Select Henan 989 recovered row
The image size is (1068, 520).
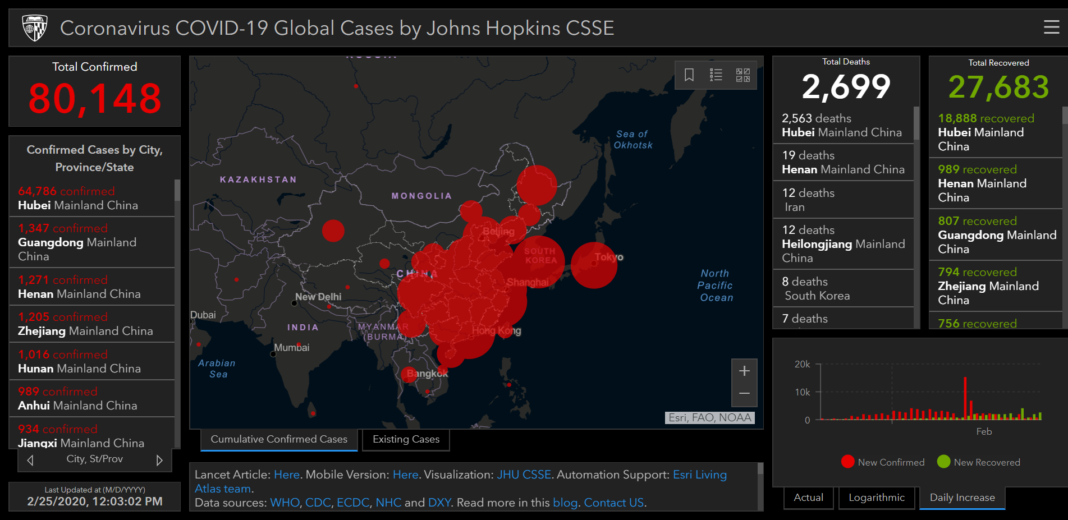coord(995,183)
